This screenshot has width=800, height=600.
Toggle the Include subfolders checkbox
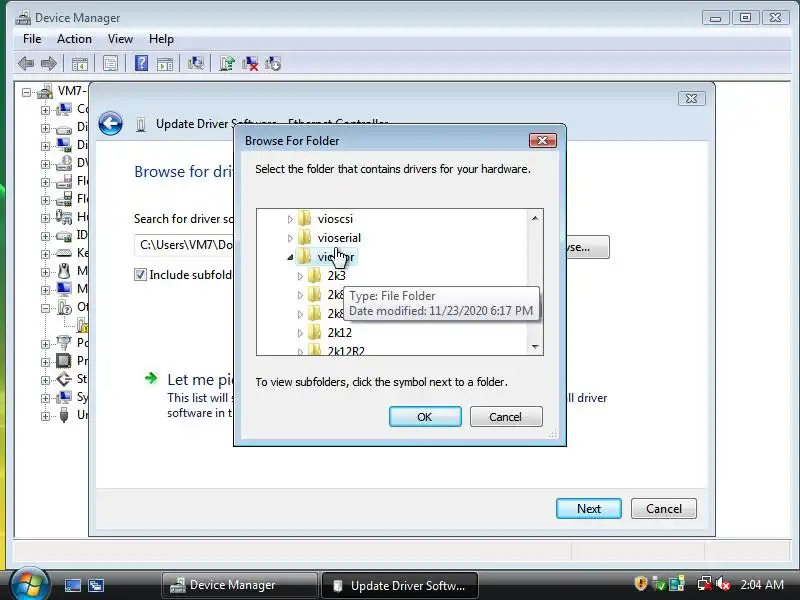pos(140,275)
